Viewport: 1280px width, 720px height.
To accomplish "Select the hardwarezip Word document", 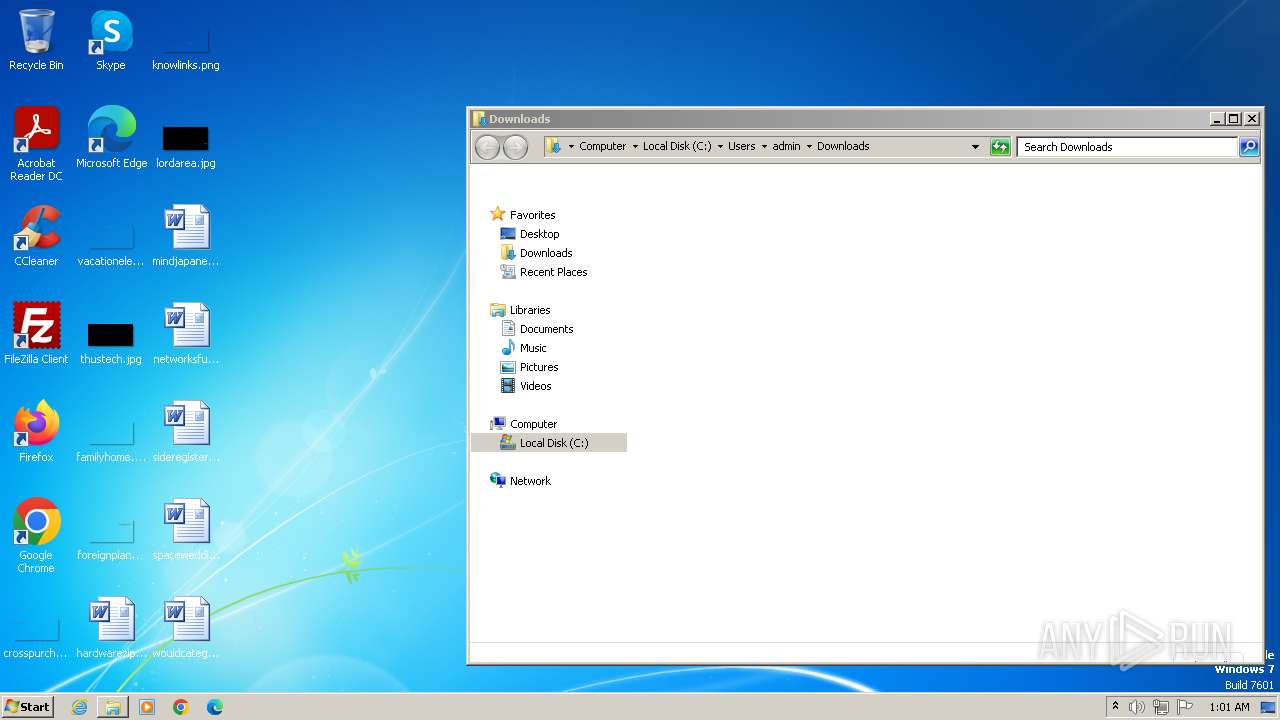I will tap(111, 628).
